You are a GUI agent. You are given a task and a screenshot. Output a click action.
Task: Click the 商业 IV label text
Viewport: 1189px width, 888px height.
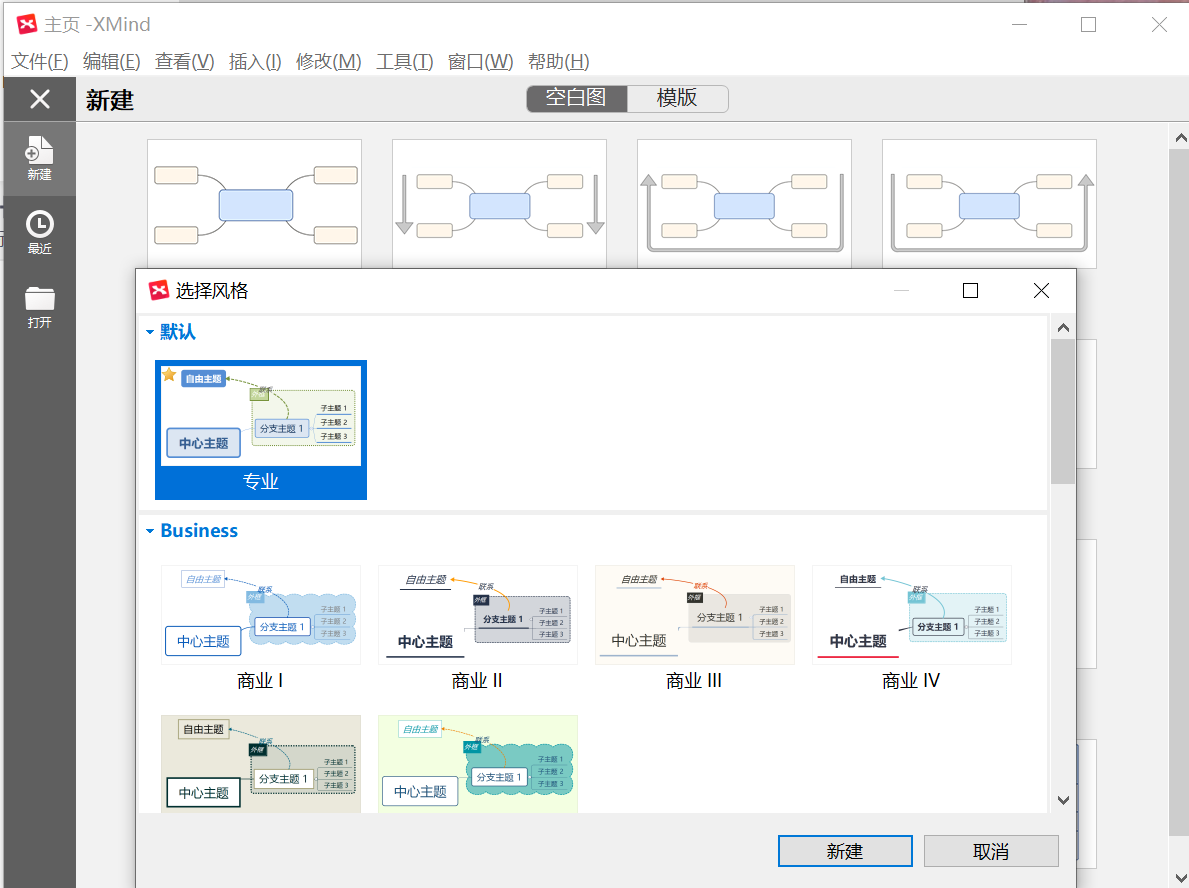point(911,681)
